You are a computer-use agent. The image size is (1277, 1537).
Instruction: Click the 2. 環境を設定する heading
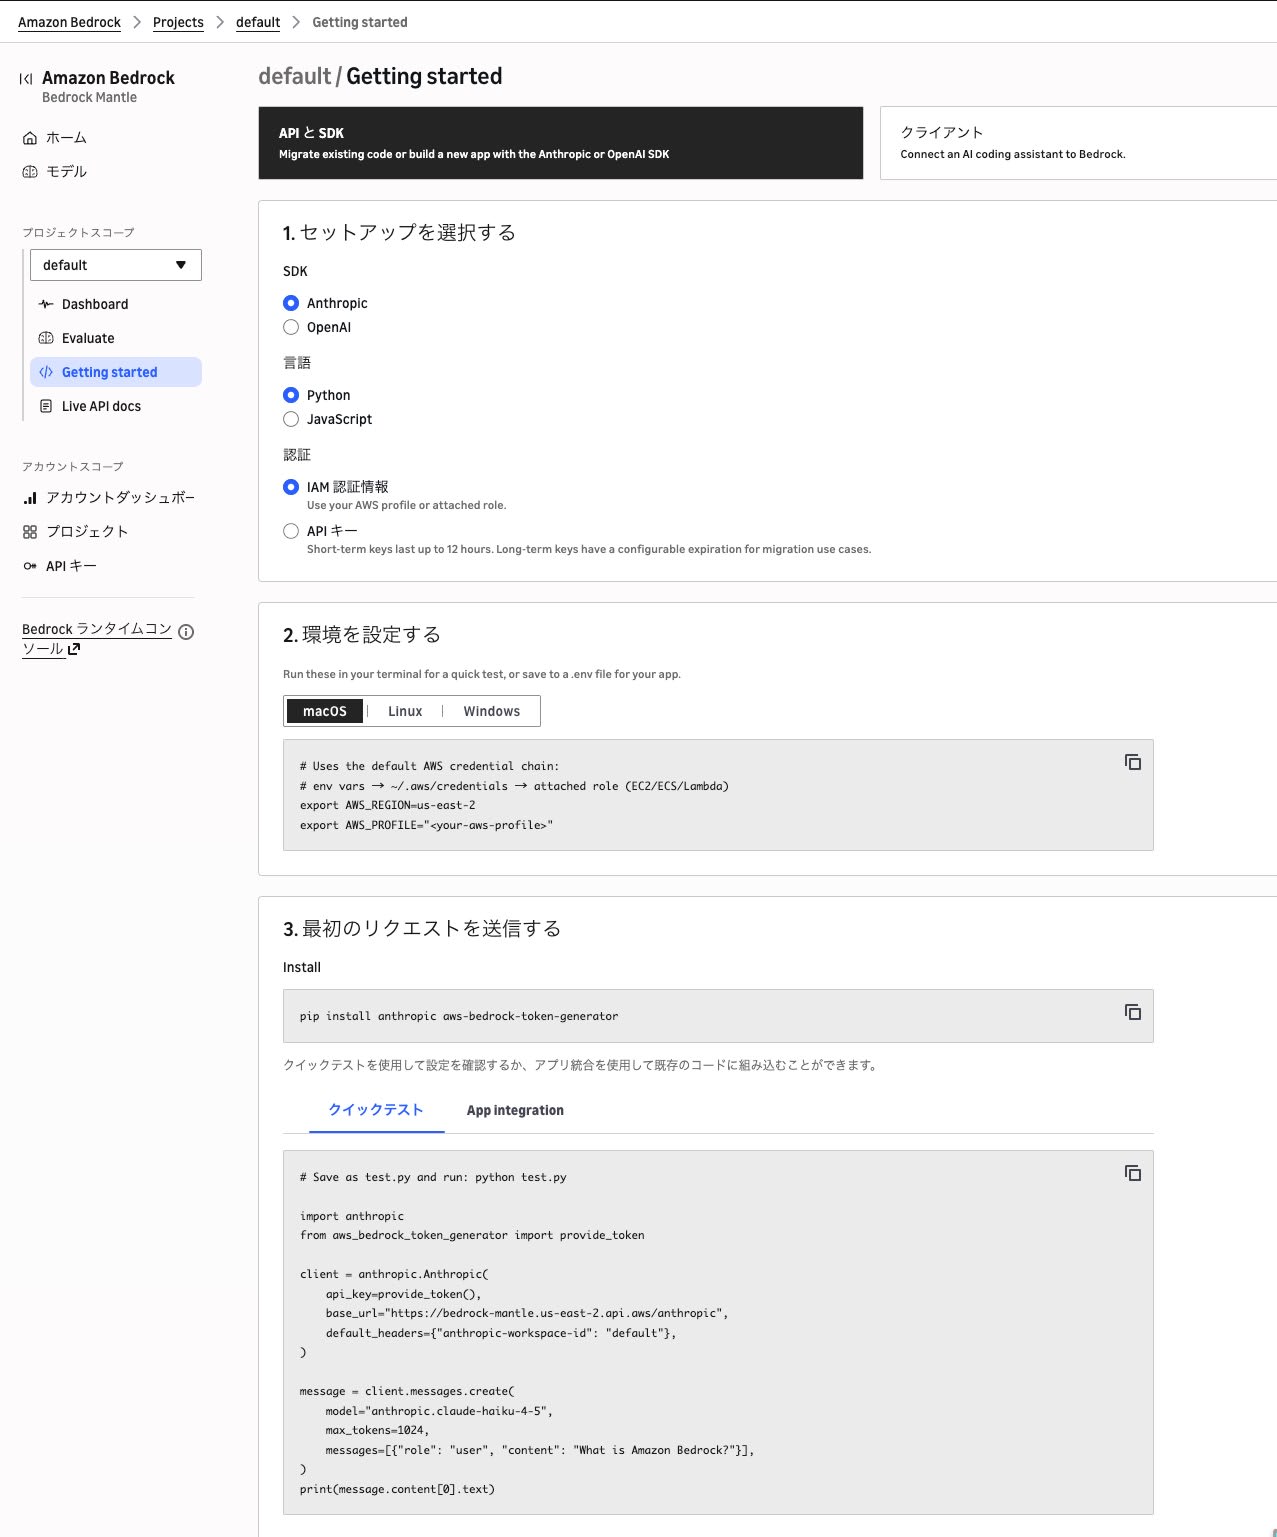pyautogui.click(x=362, y=634)
